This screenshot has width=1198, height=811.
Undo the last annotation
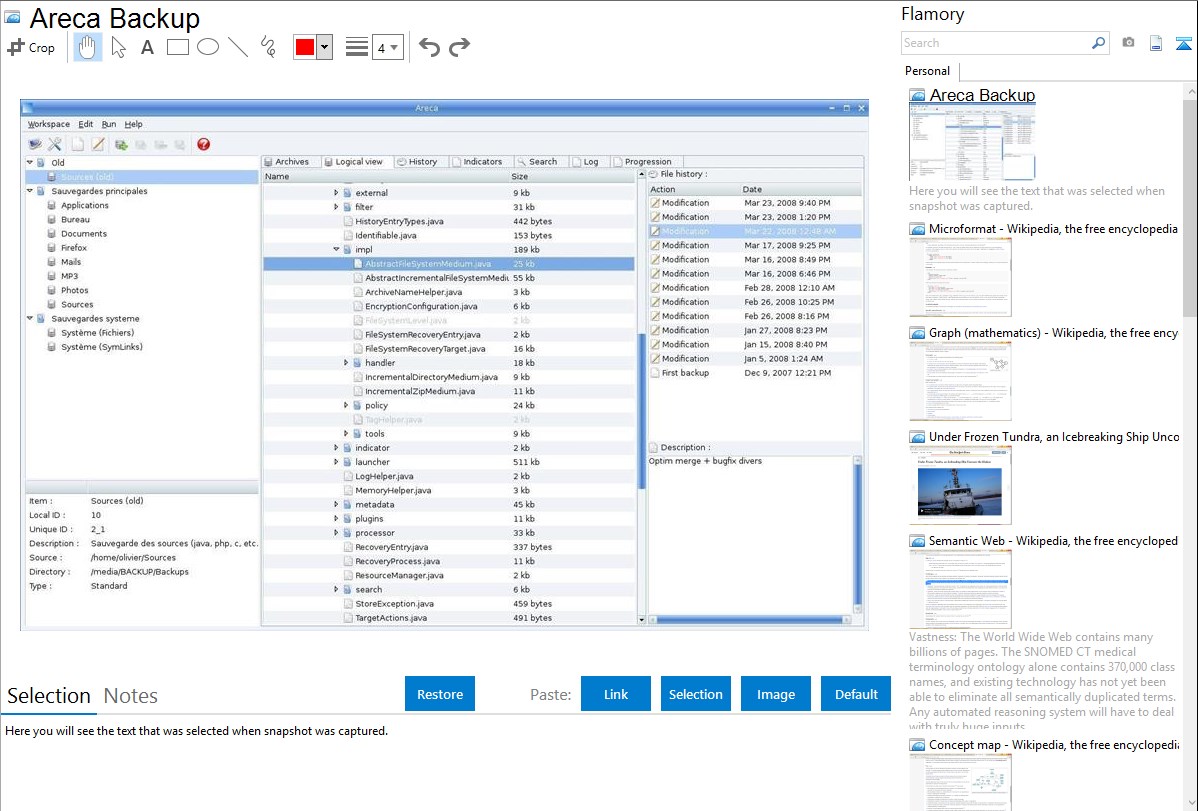pos(429,47)
